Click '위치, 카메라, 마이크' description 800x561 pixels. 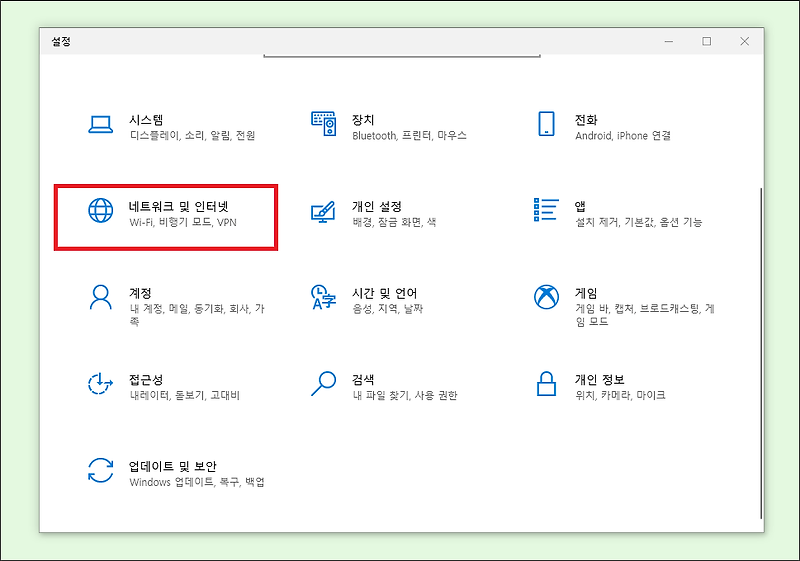[620, 395]
